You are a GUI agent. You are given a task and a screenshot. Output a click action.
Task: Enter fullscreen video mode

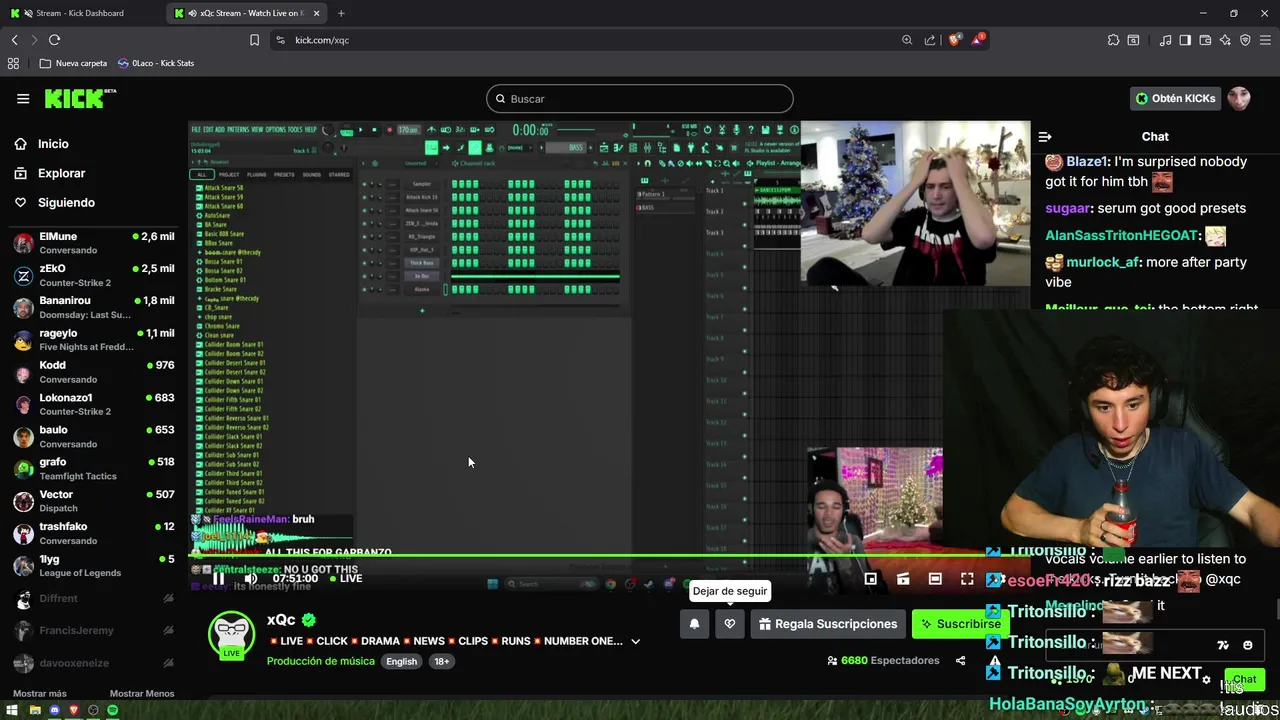pyautogui.click(x=967, y=579)
